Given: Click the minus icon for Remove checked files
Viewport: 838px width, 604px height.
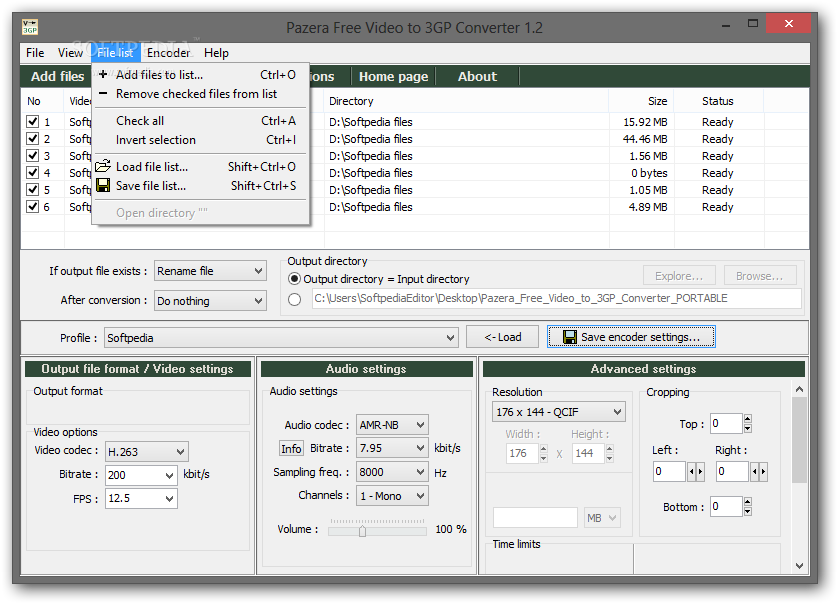Looking at the screenshot, I should coord(103,94).
